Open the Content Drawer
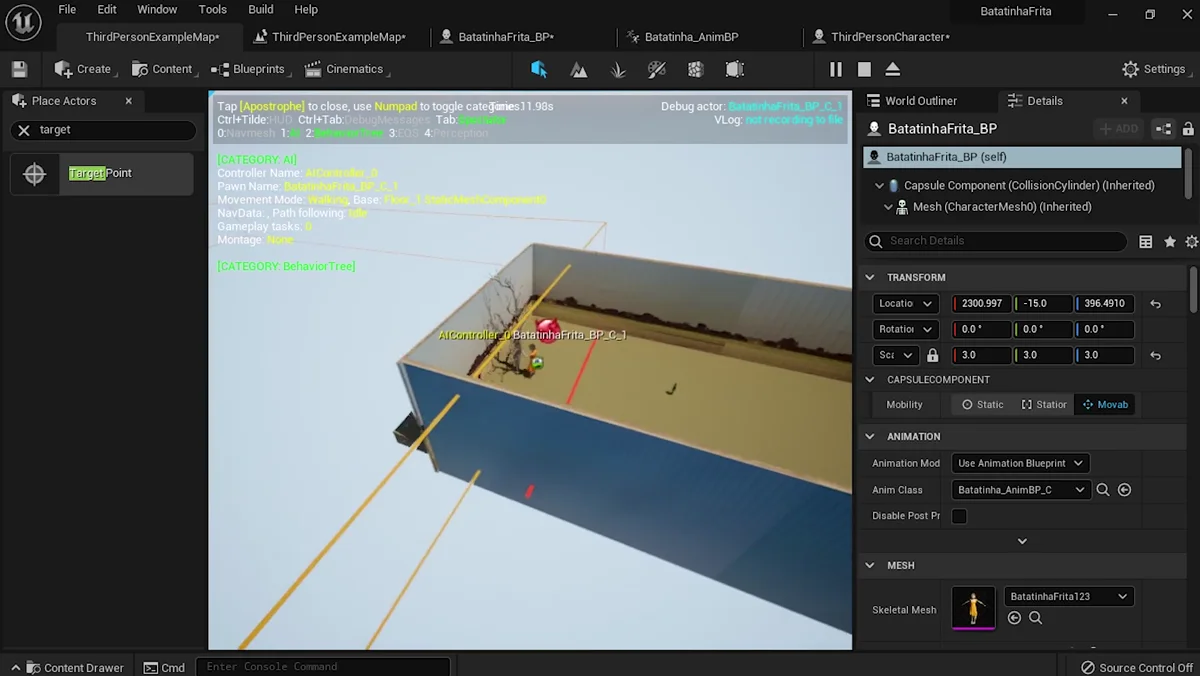 coord(67,667)
